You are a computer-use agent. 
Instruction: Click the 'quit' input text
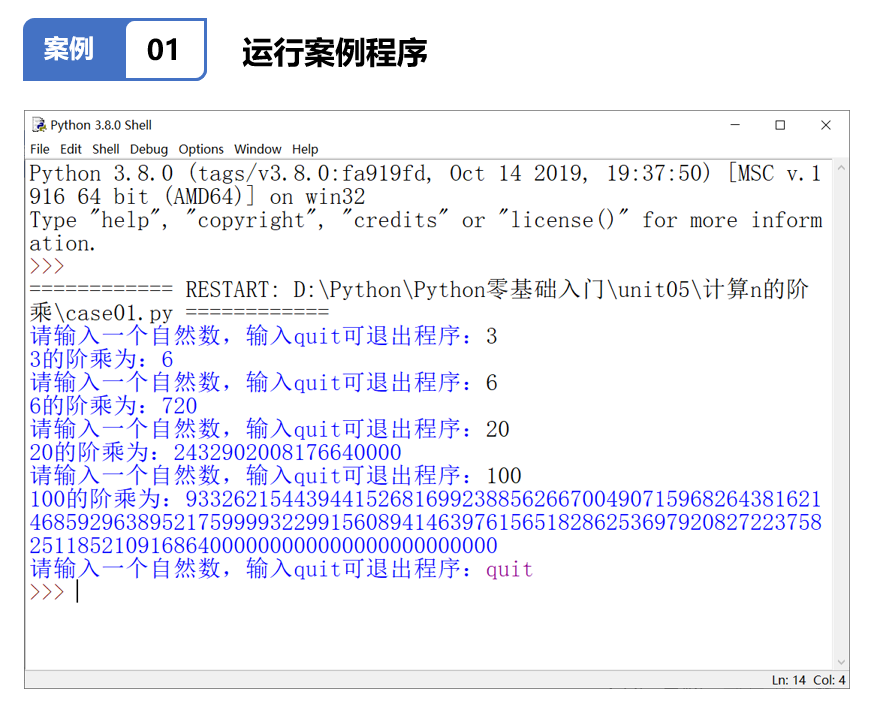tap(509, 569)
